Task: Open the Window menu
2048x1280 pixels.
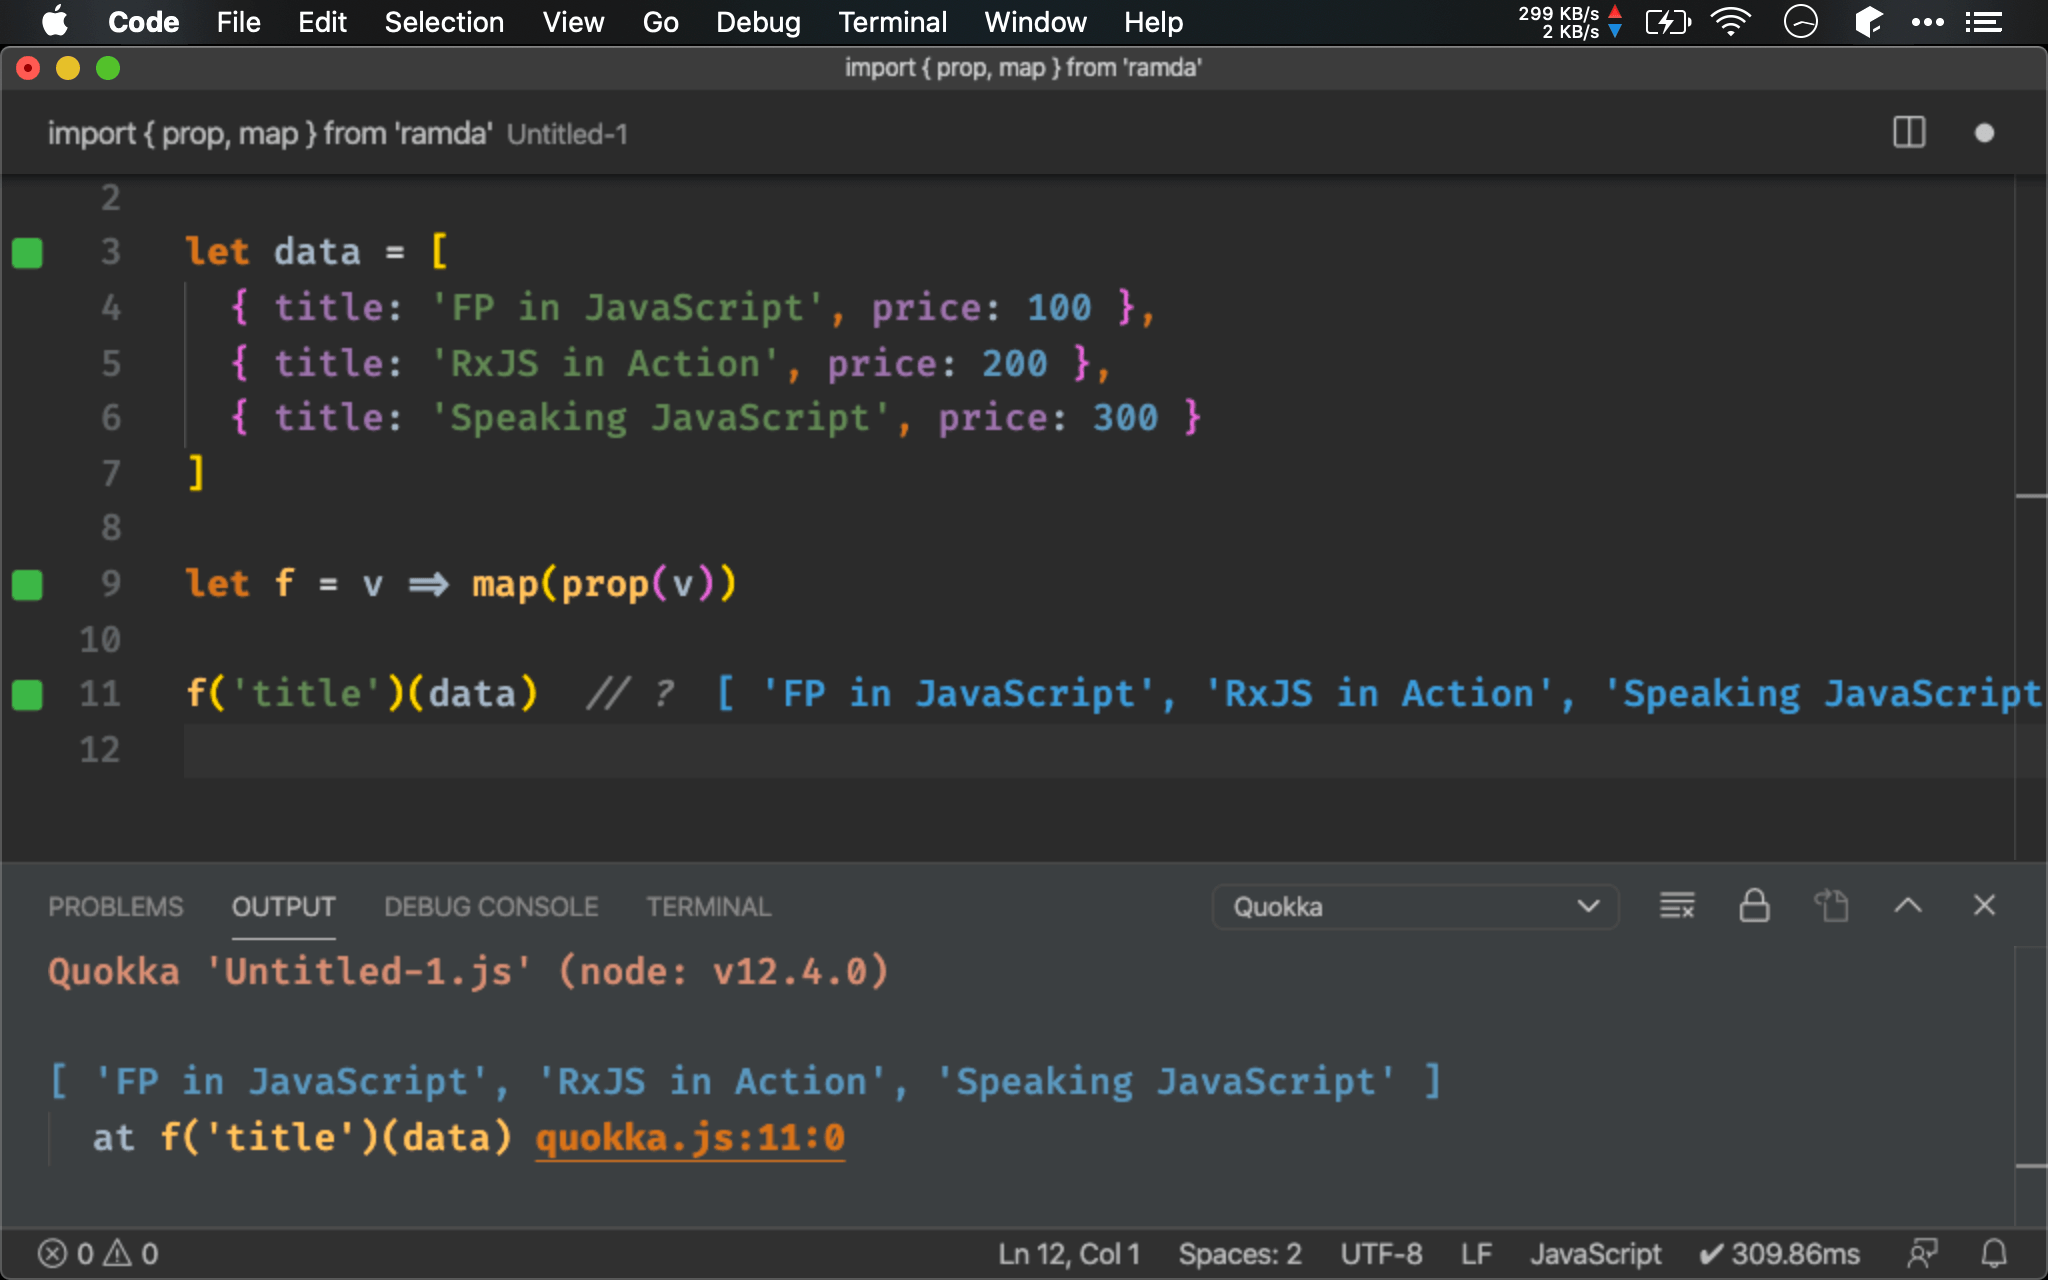Action: point(1035,22)
